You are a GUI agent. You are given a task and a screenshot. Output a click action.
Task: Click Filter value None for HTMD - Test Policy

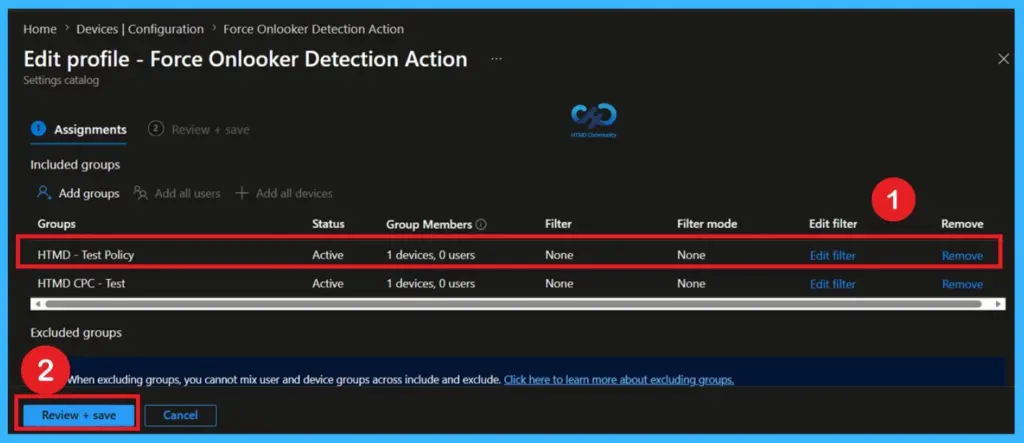(559, 255)
